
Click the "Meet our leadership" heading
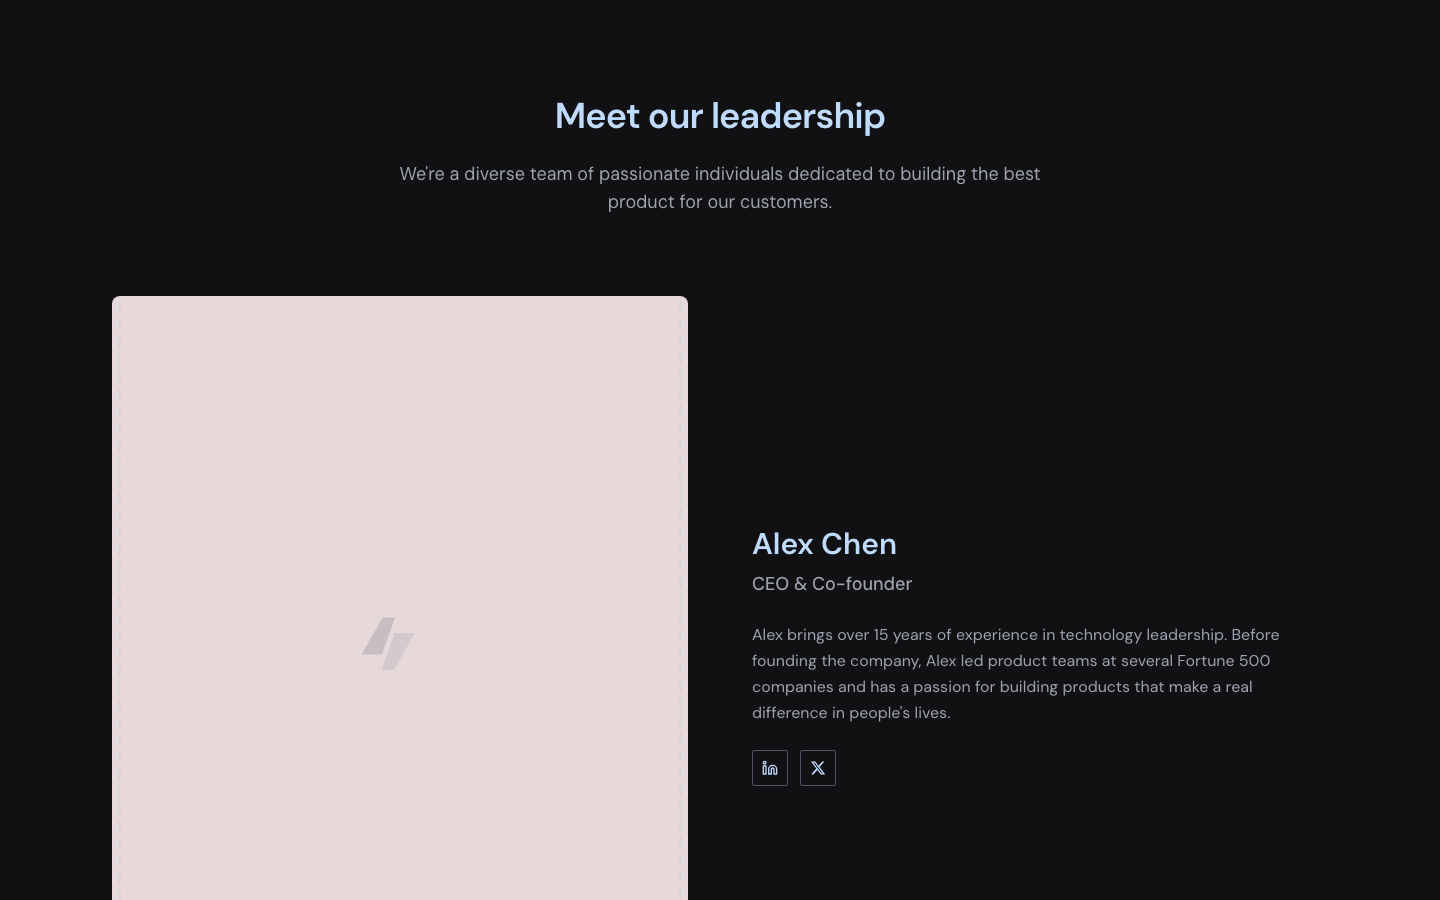(x=720, y=116)
